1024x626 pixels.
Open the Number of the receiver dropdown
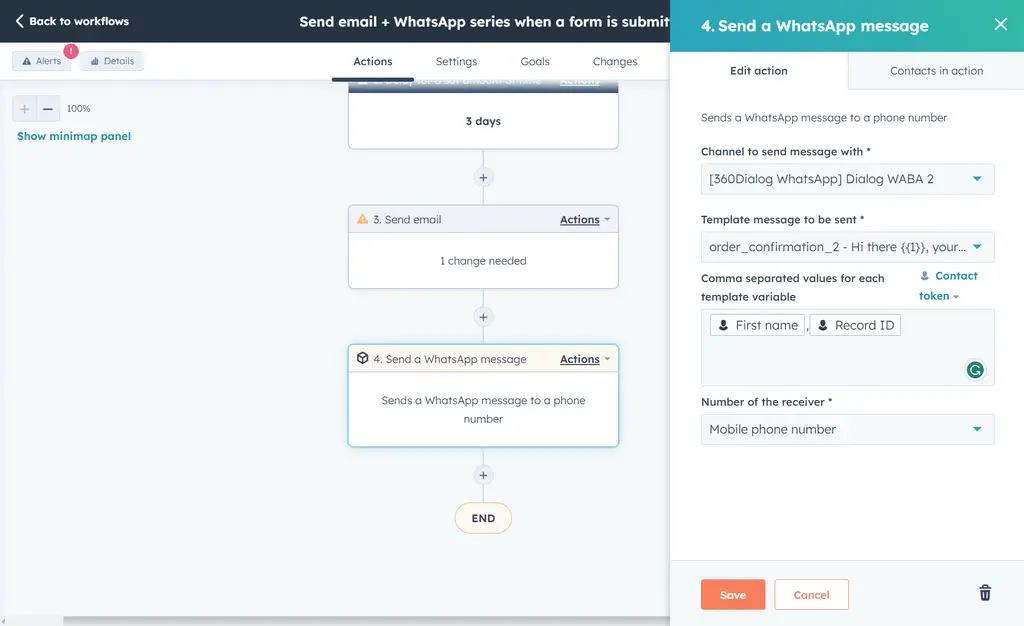click(x=848, y=430)
